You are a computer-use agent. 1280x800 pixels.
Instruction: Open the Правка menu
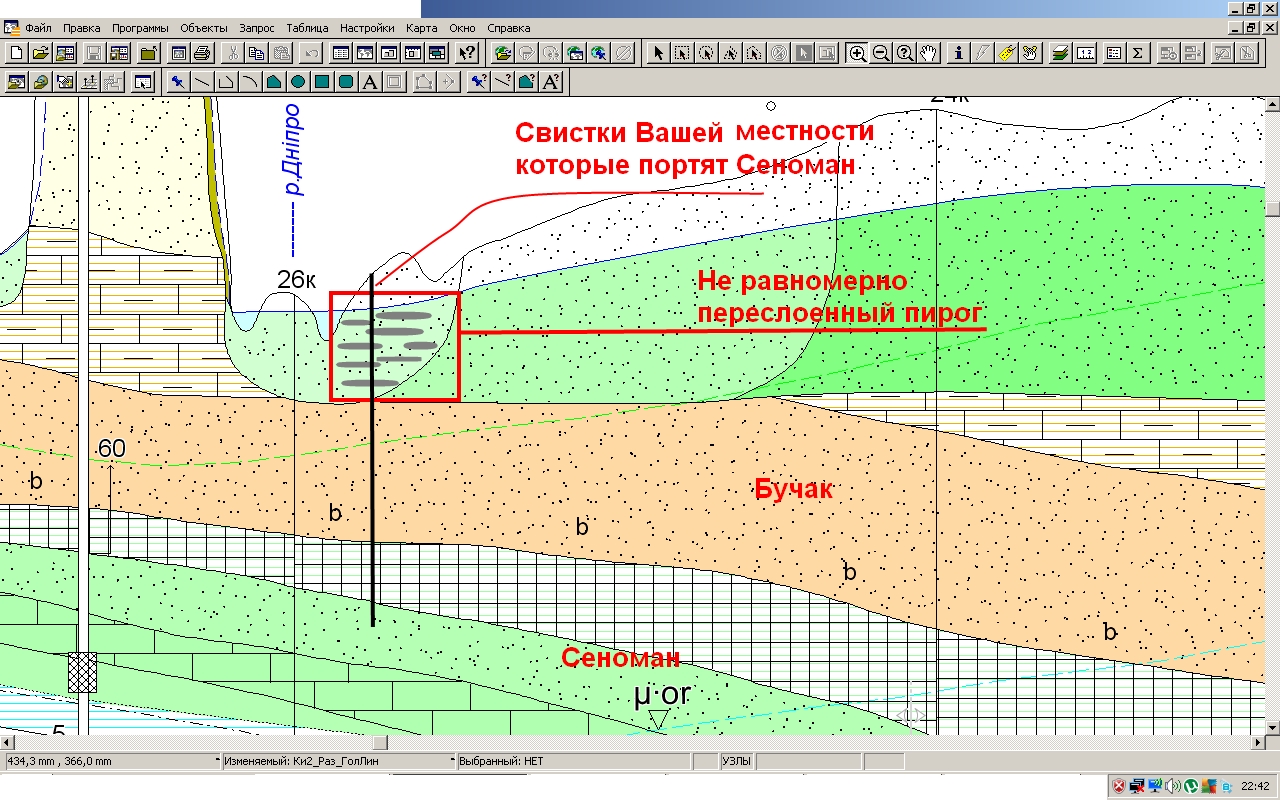pyautogui.click(x=82, y=28)
